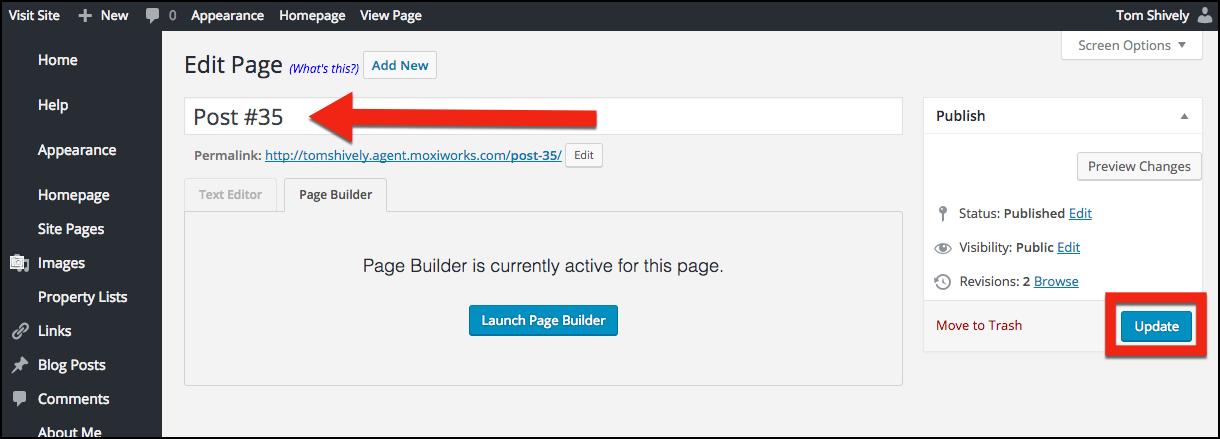This screenshot has width=1220, height=439.
Task: Open Blog Posts via the pushpin icon
Action: (x=19, y=365)
